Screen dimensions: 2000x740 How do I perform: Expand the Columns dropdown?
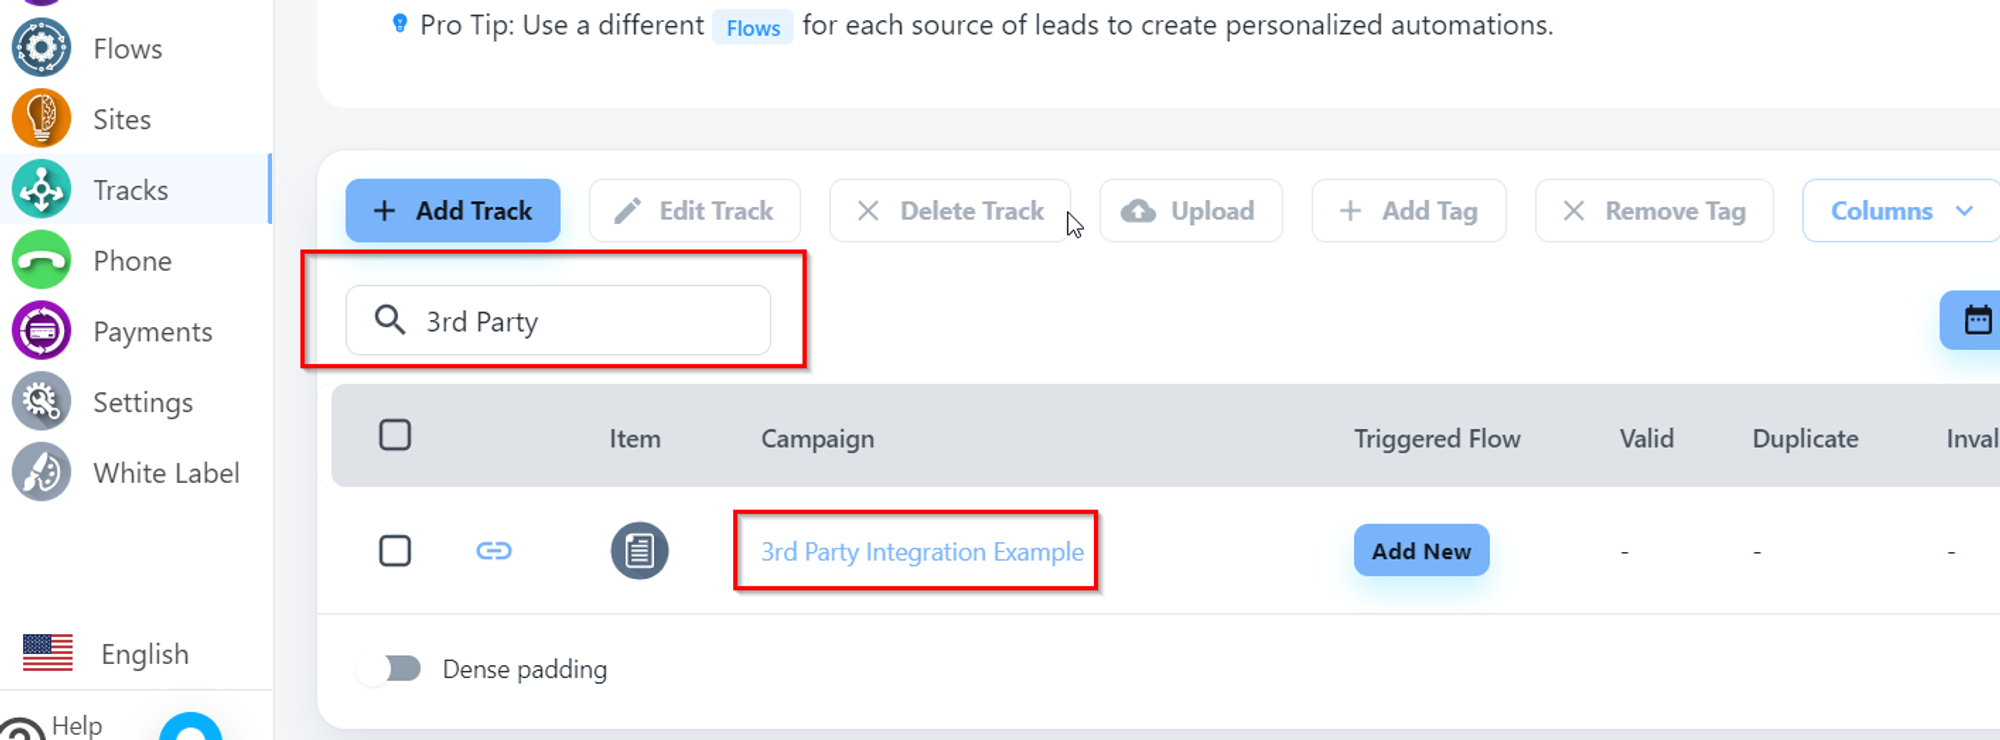pyautogui.click(x=1900, y=211)
